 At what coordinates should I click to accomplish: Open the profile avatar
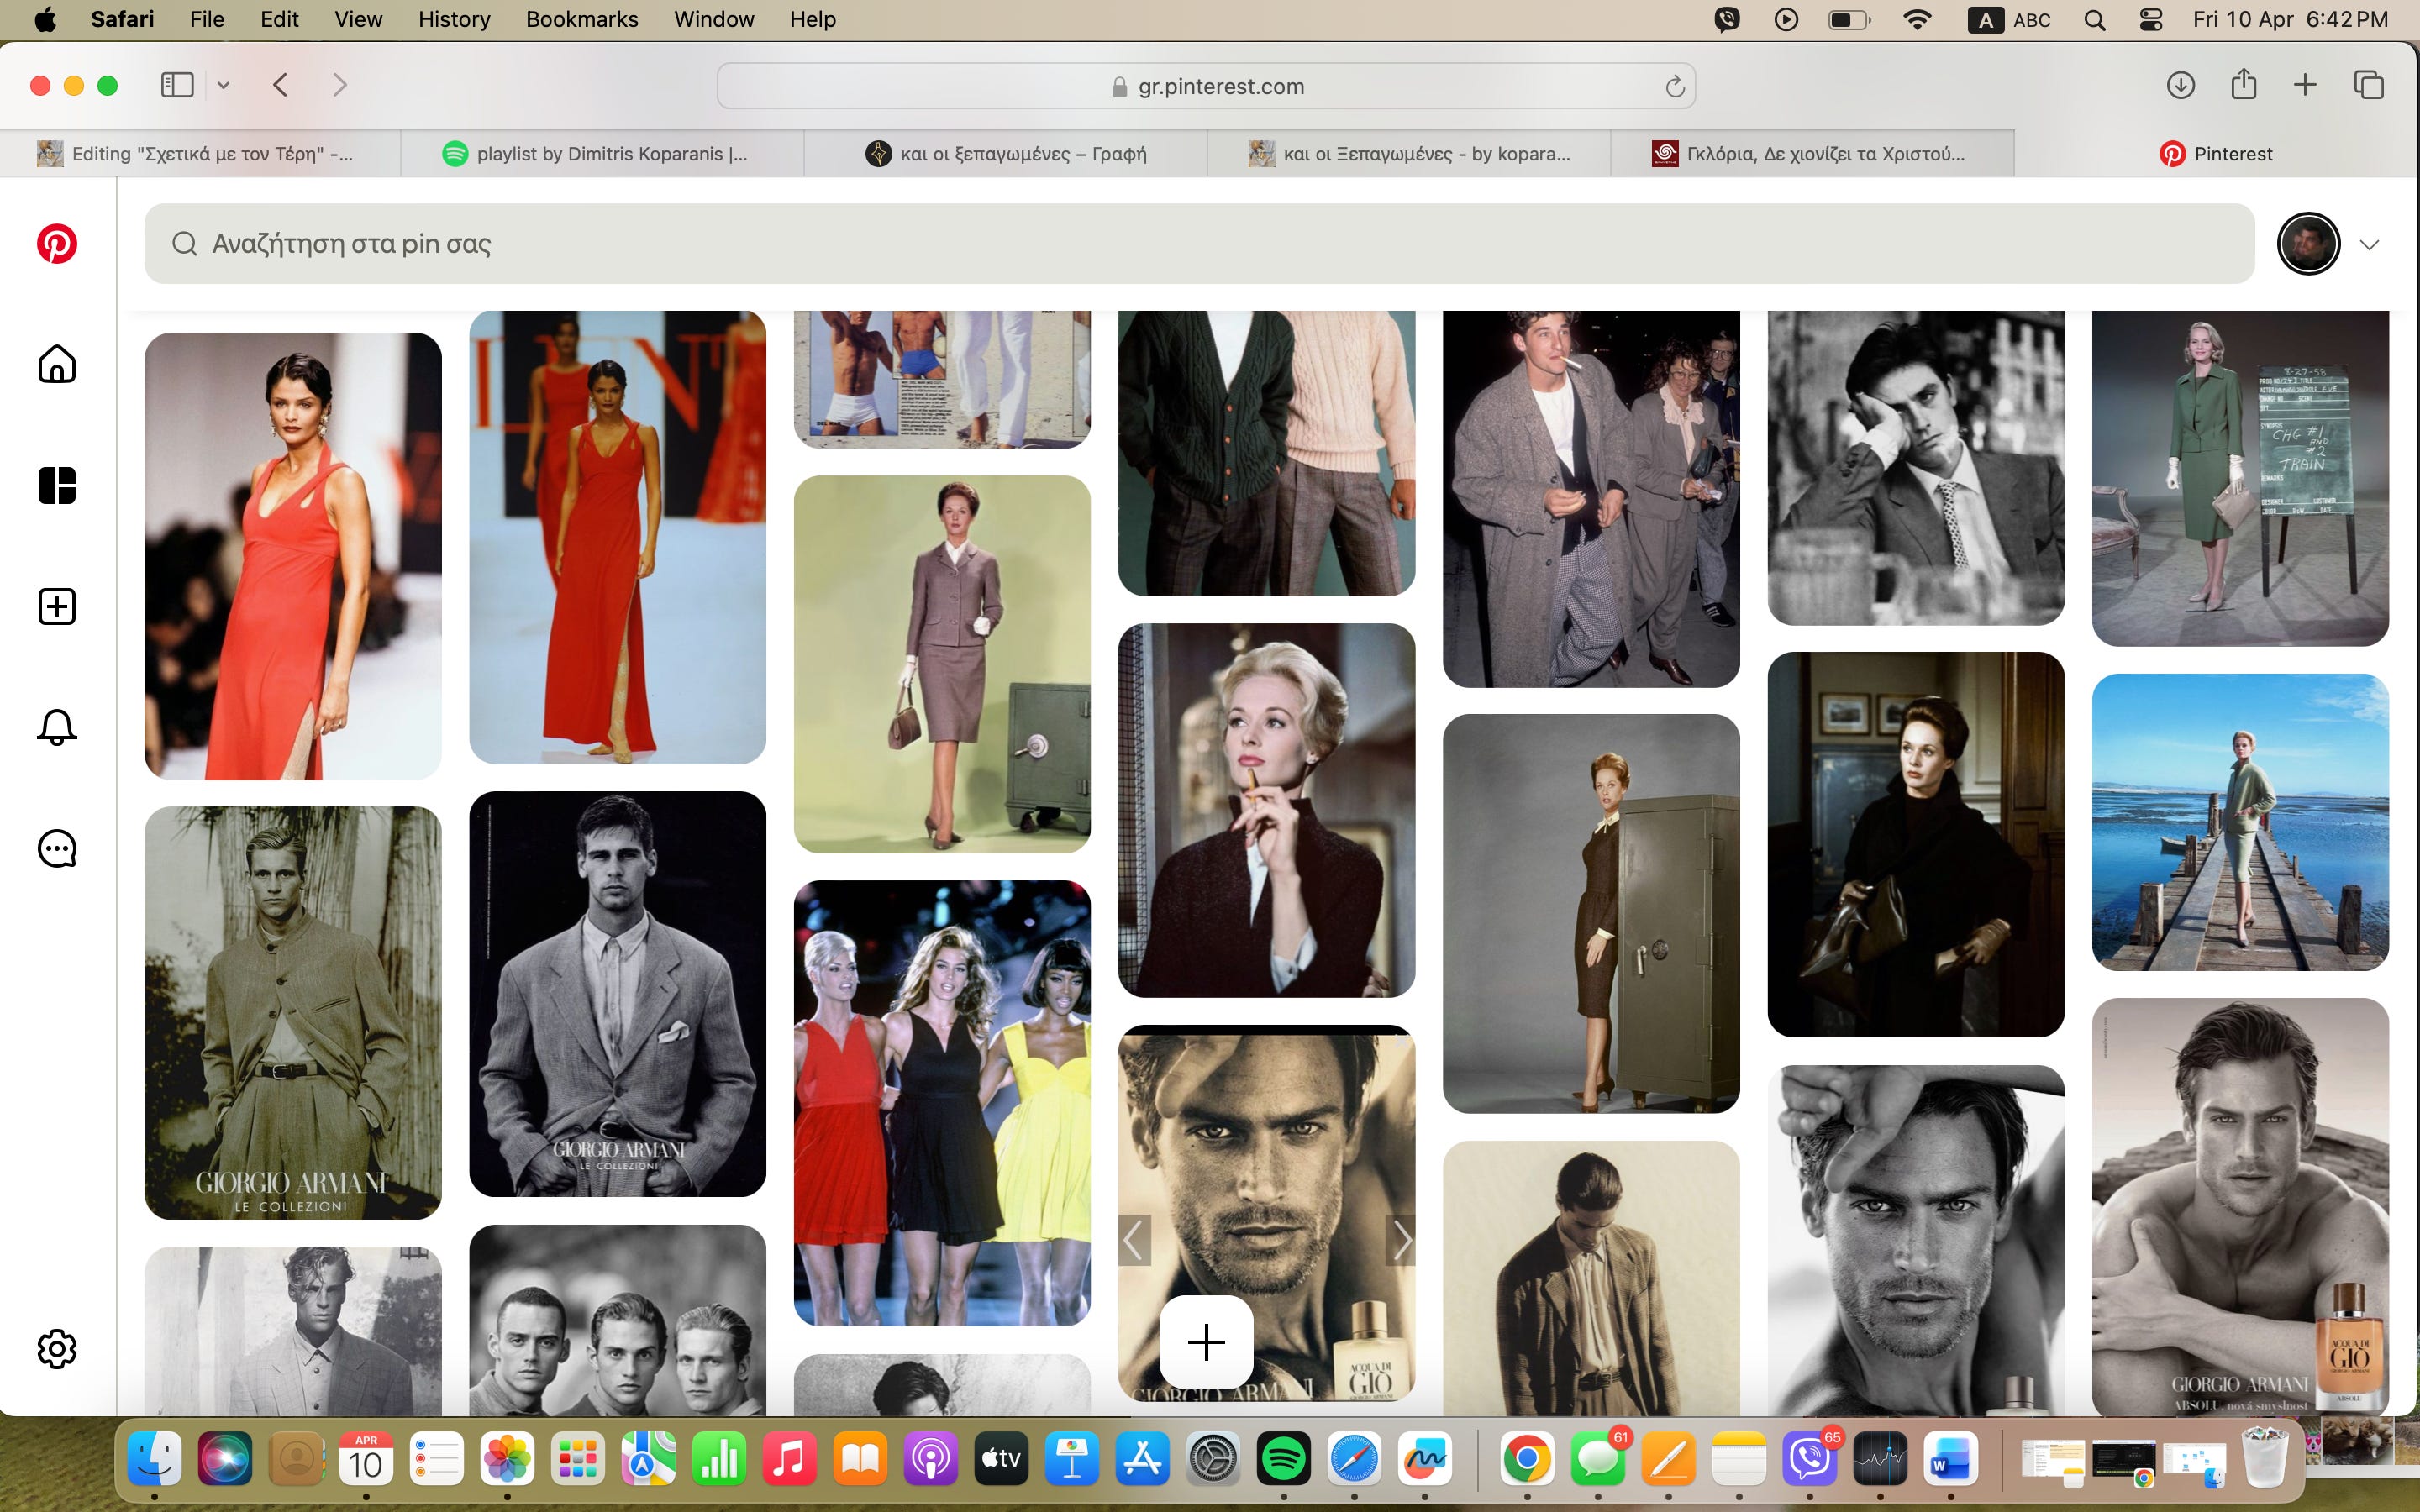[2308, 244]
